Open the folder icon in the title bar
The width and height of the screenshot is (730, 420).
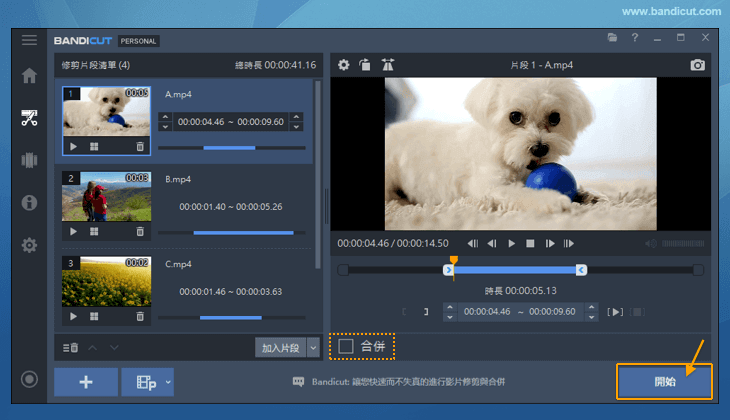612,38
